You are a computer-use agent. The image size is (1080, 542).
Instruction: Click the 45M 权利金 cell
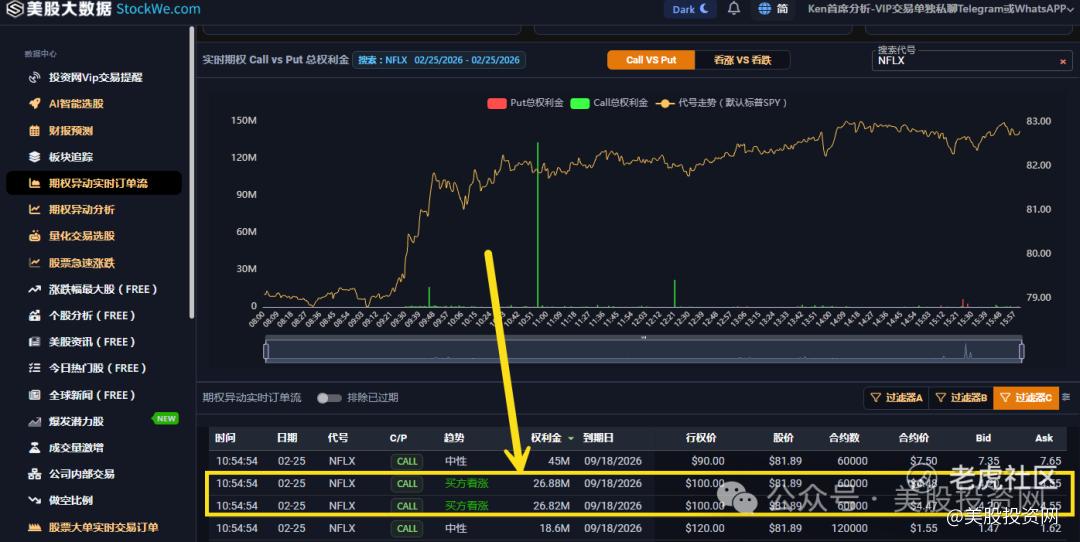(x=559, y=461)
